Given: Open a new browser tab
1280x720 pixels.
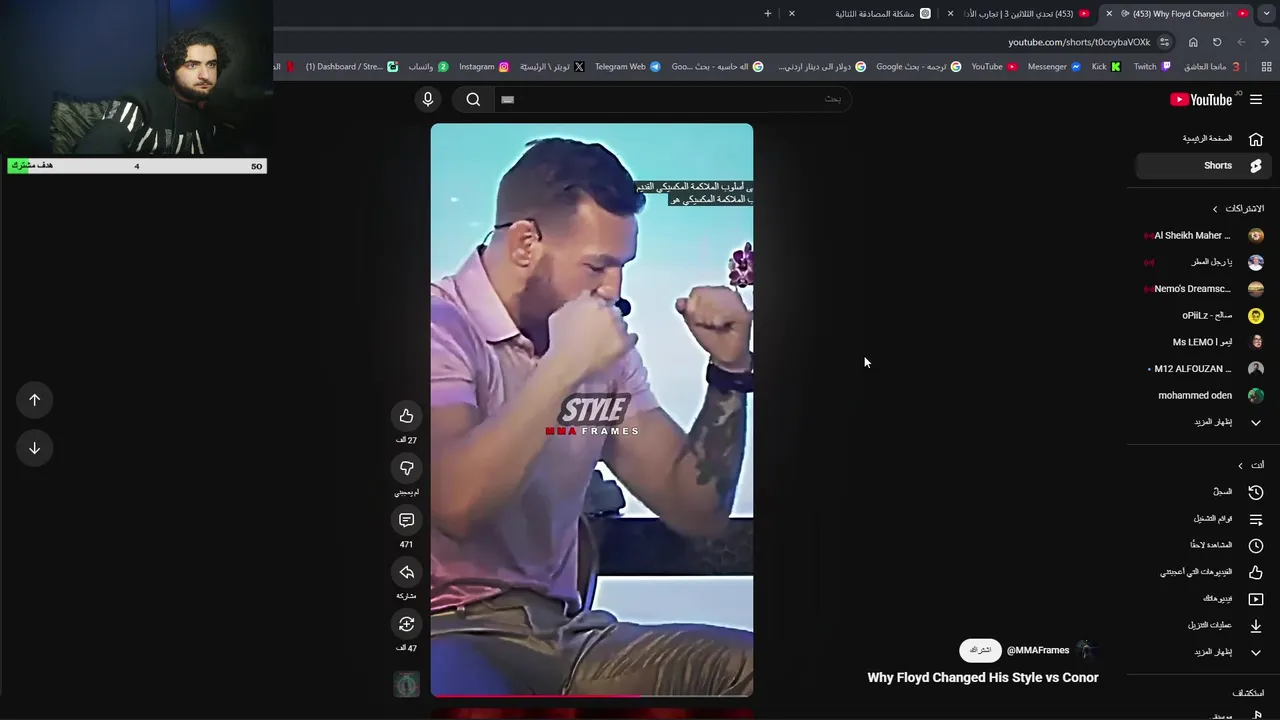Looking at the screenshot, I should point(768,14).
